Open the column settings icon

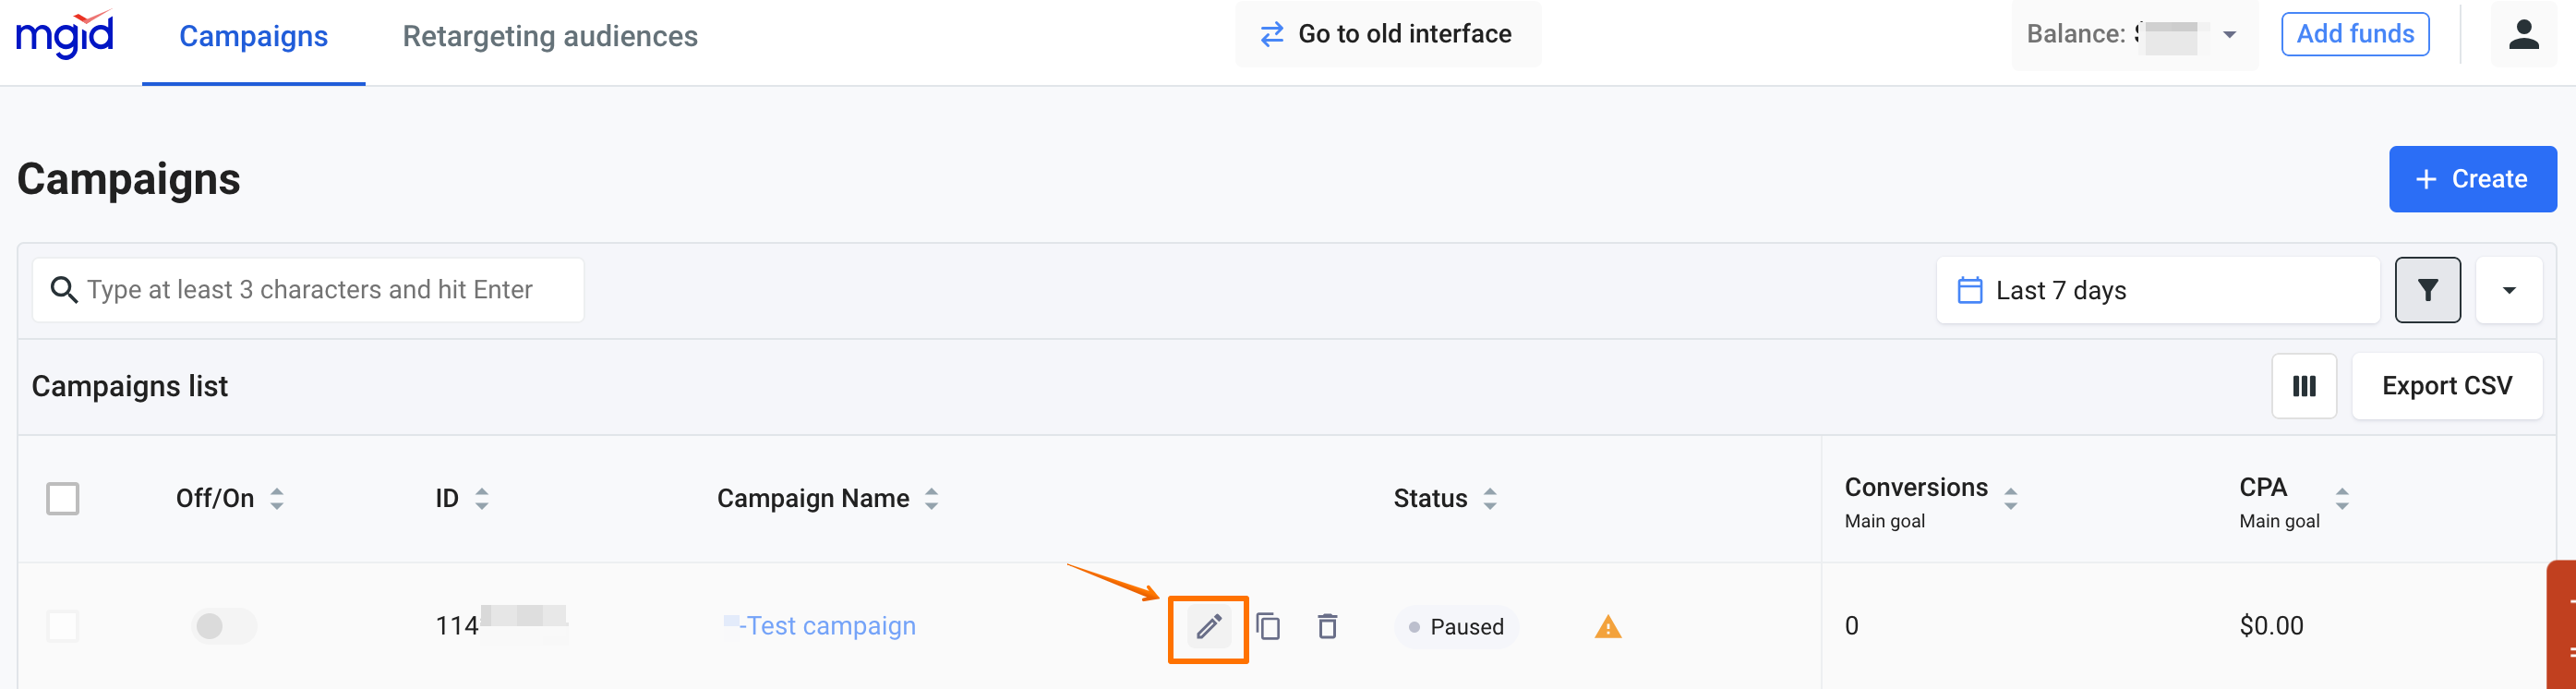[2303, 386]
